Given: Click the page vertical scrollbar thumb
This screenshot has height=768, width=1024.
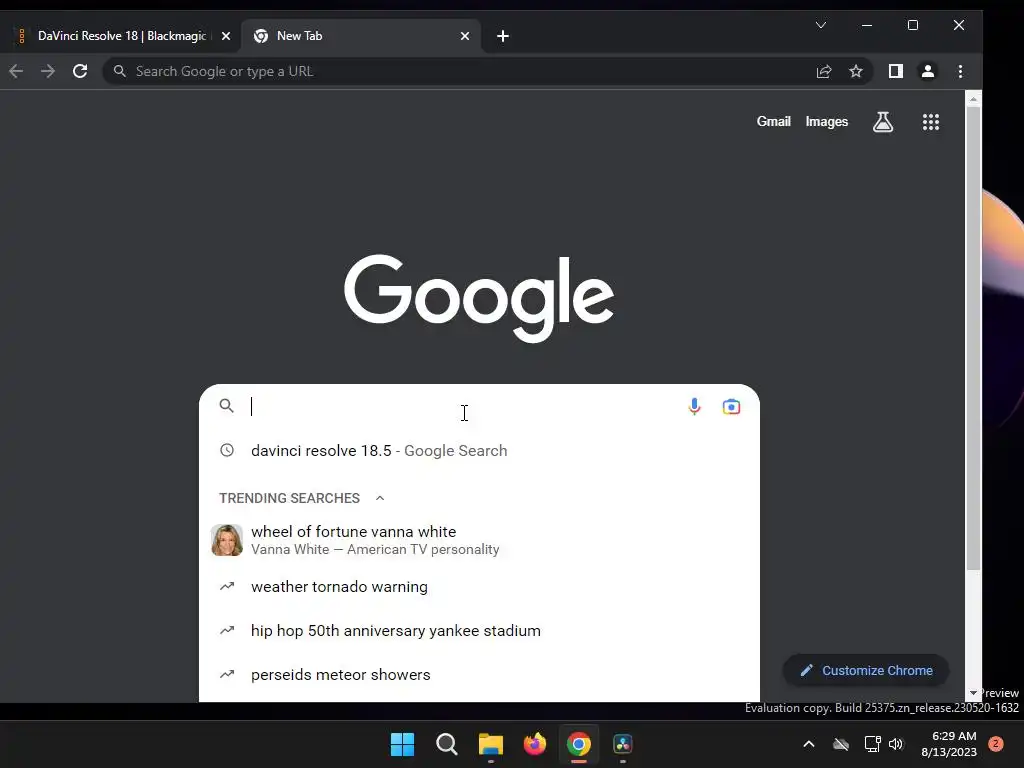Looking at the screenshot, I should click(973, 338).
